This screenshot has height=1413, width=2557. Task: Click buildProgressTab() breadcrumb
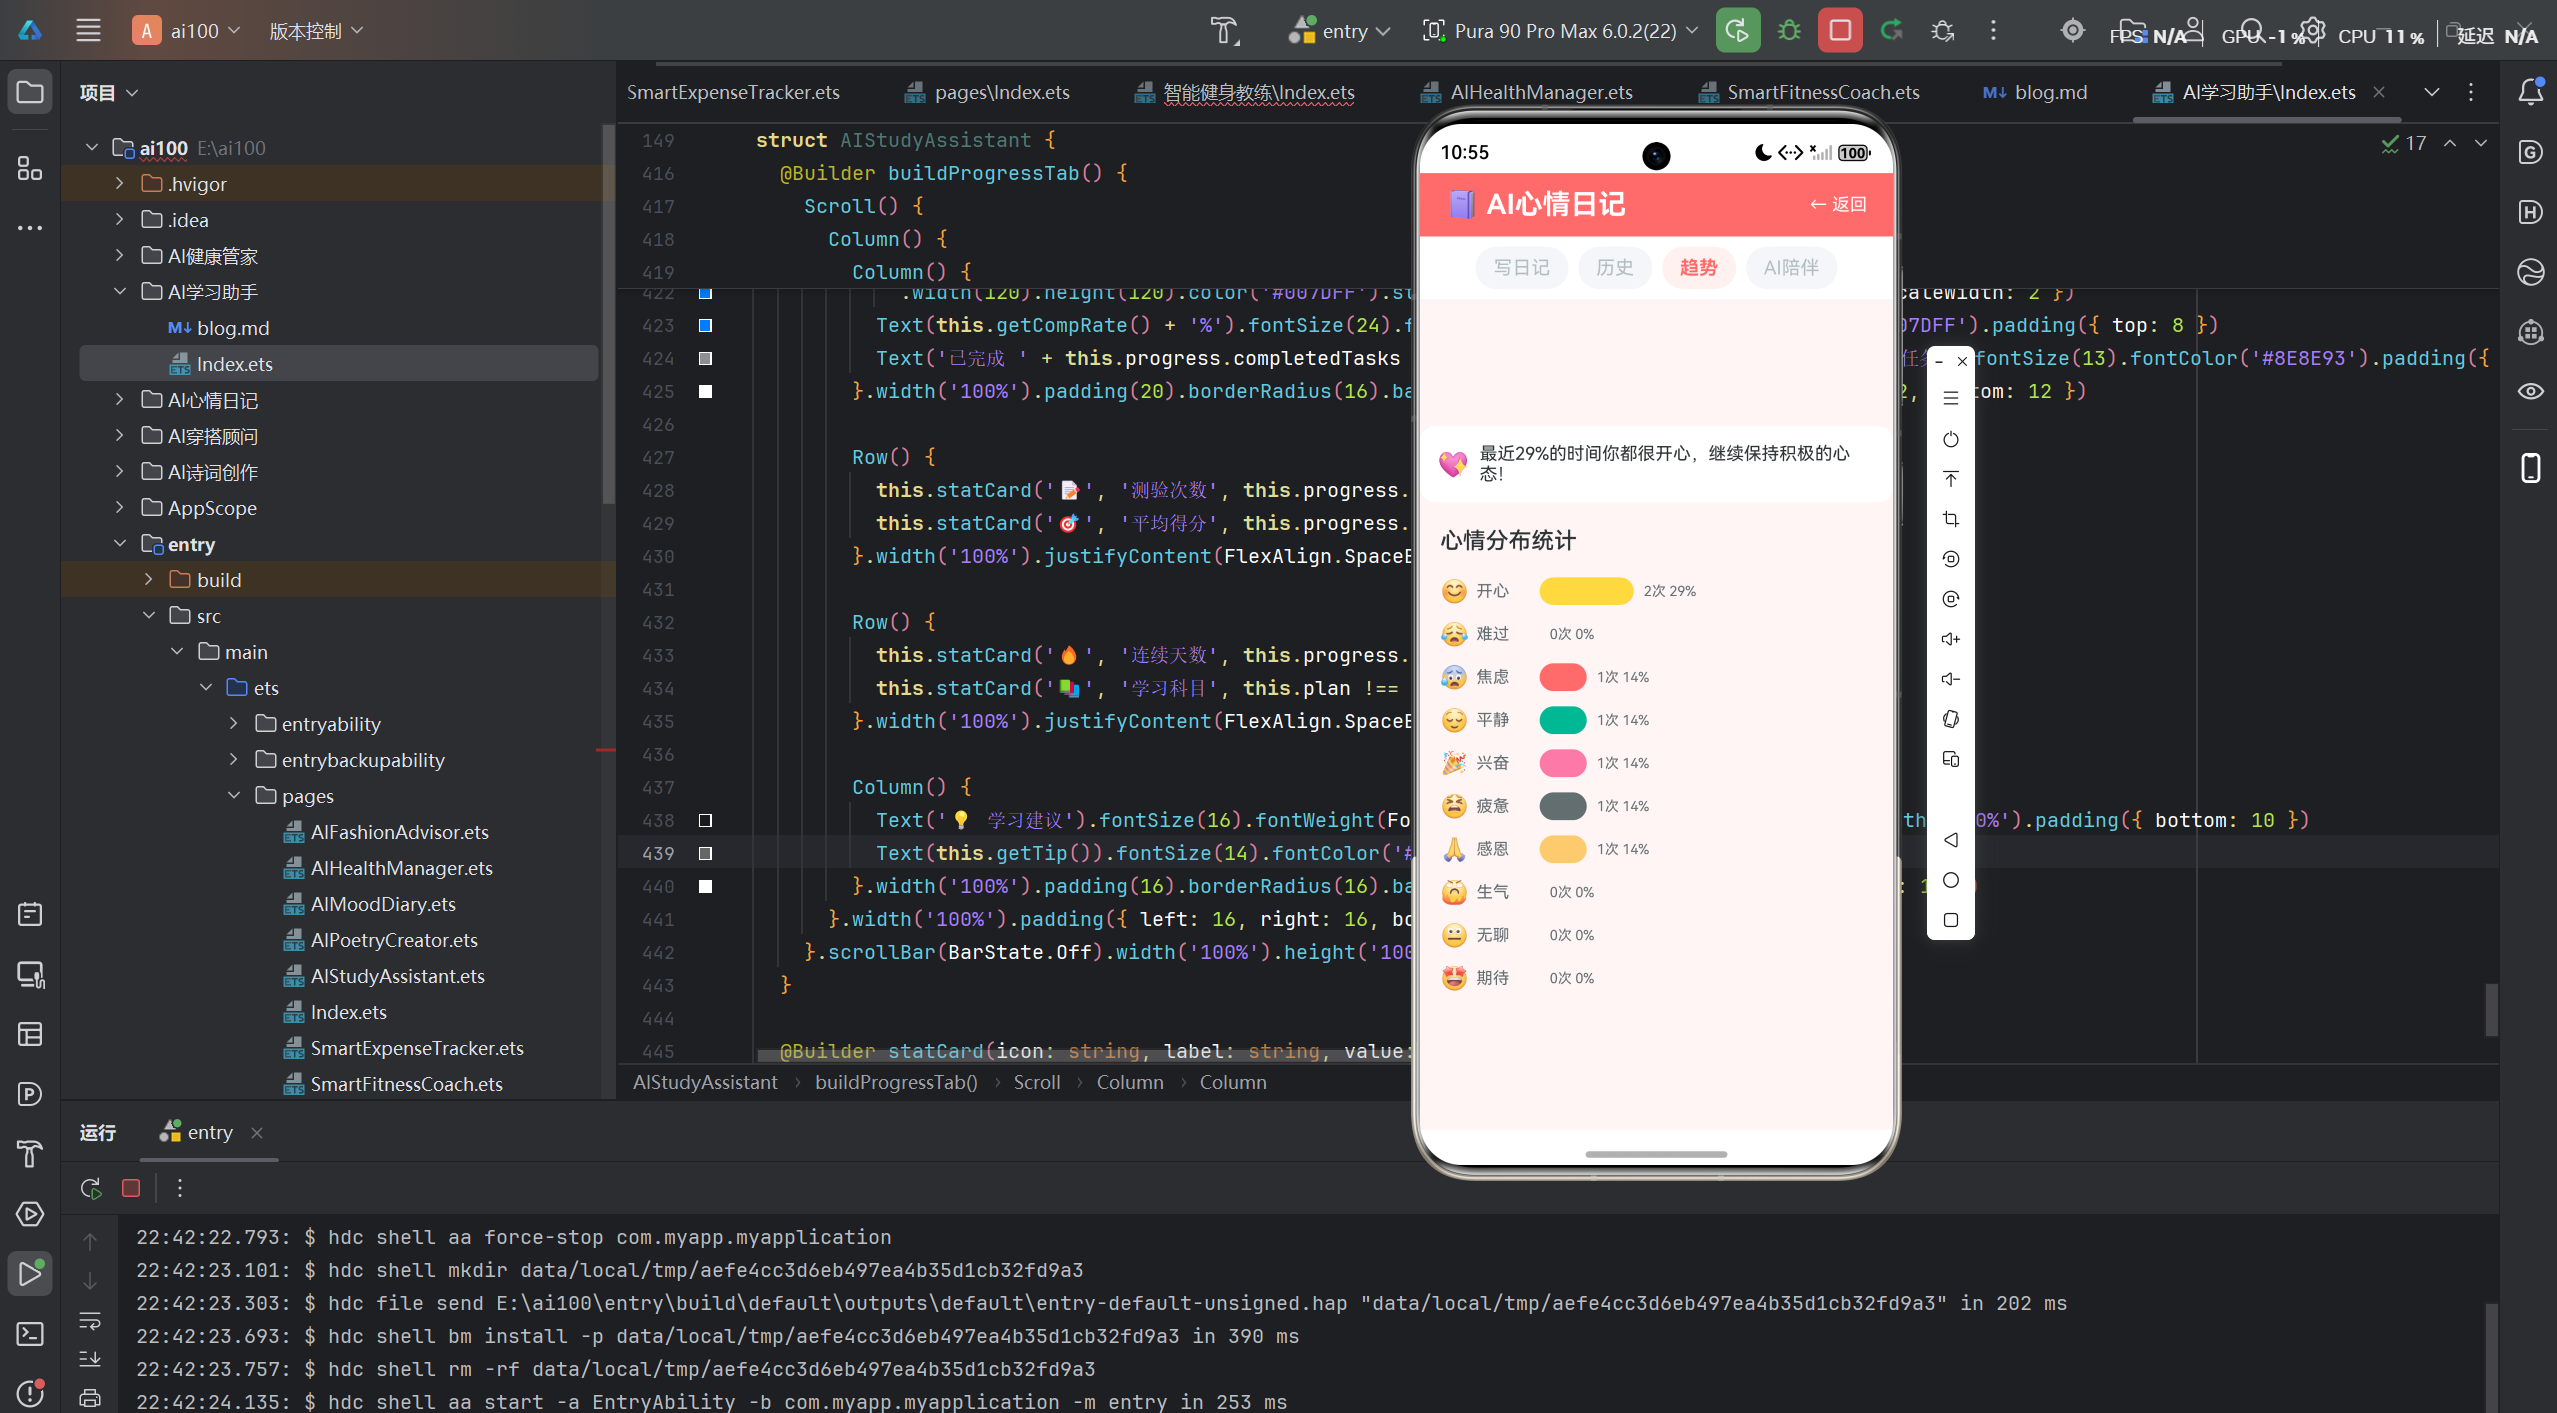pyautogui.click(x=896, y=1082)
